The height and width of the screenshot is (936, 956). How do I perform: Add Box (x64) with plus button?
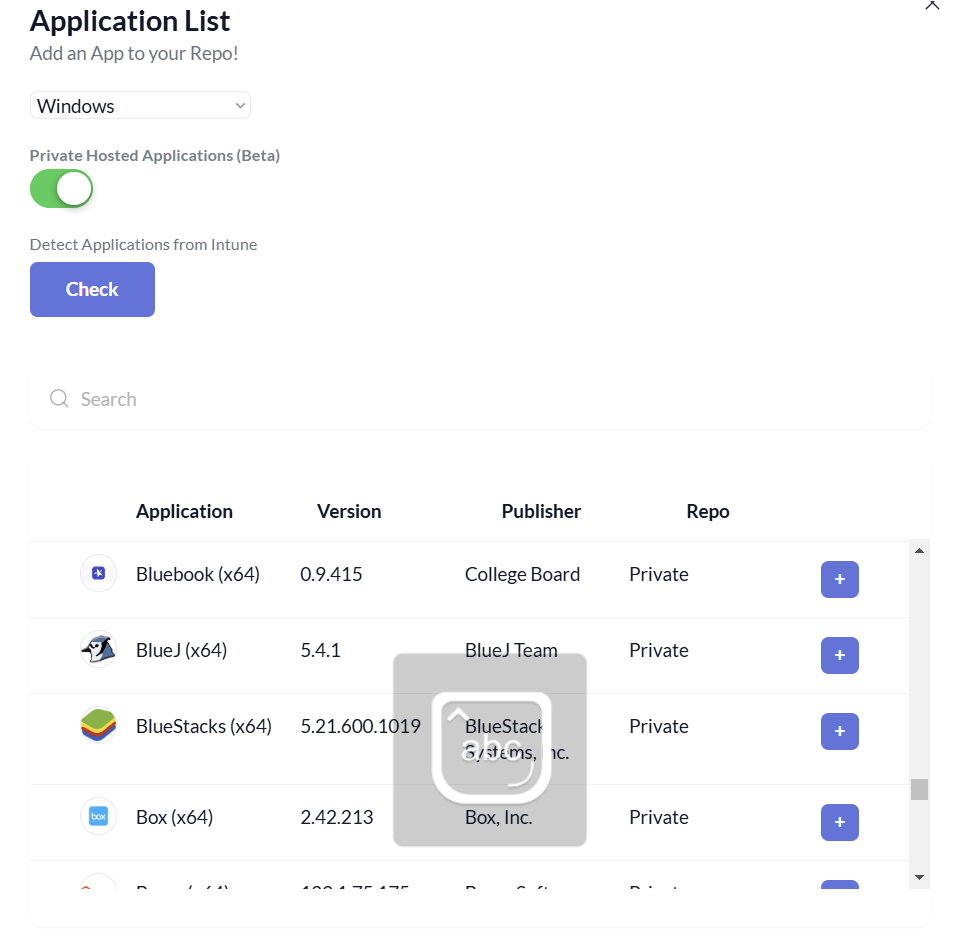point(839,822)
